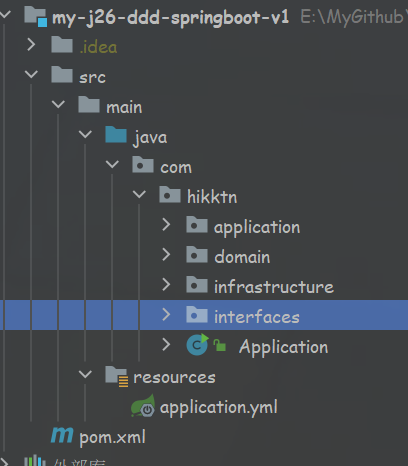Screen dimensions: 408x466
Task: Click the application.yml Spring config icon
Action: 143,406
